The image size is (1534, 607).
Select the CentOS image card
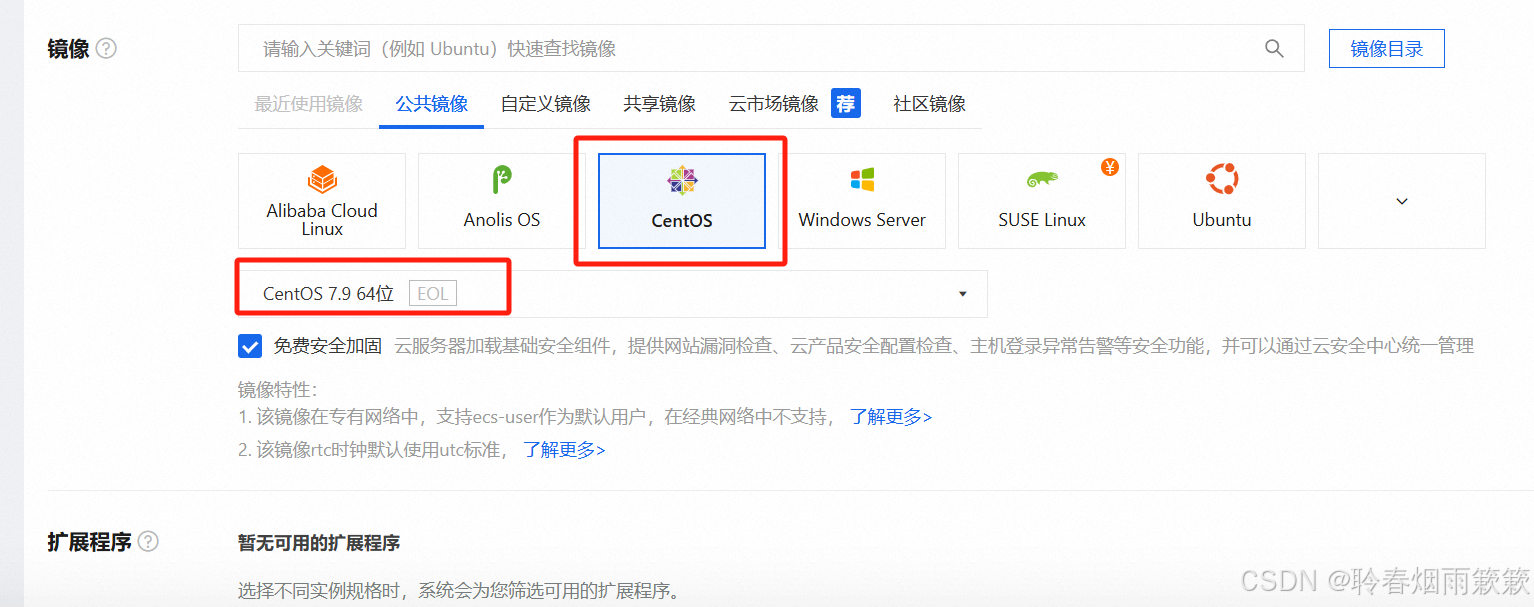pyautogui.click(x=682, y=201)
